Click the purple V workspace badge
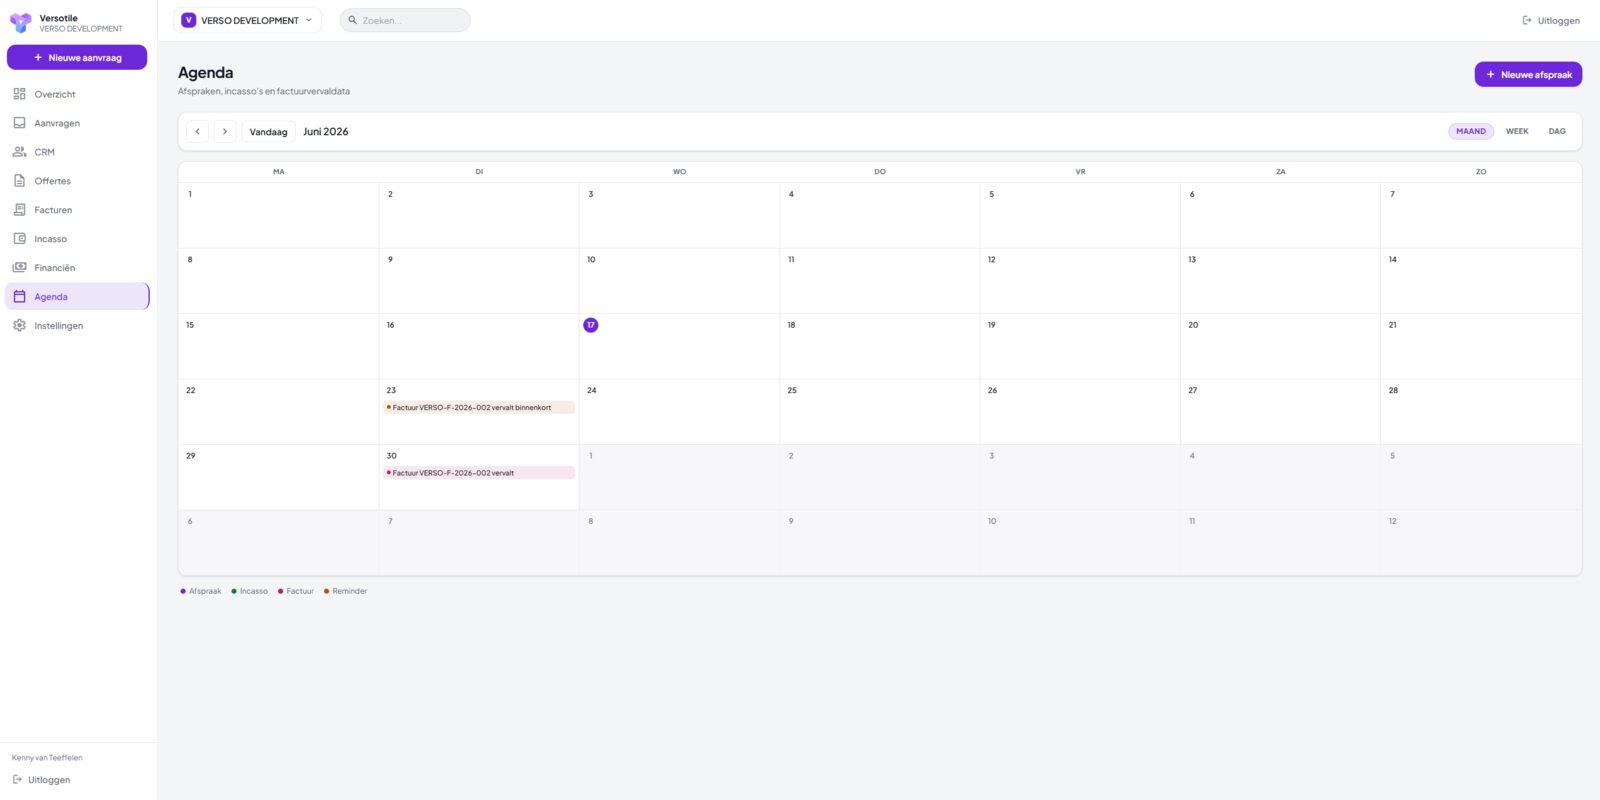 pyautogui.click(x=188, y=20)
